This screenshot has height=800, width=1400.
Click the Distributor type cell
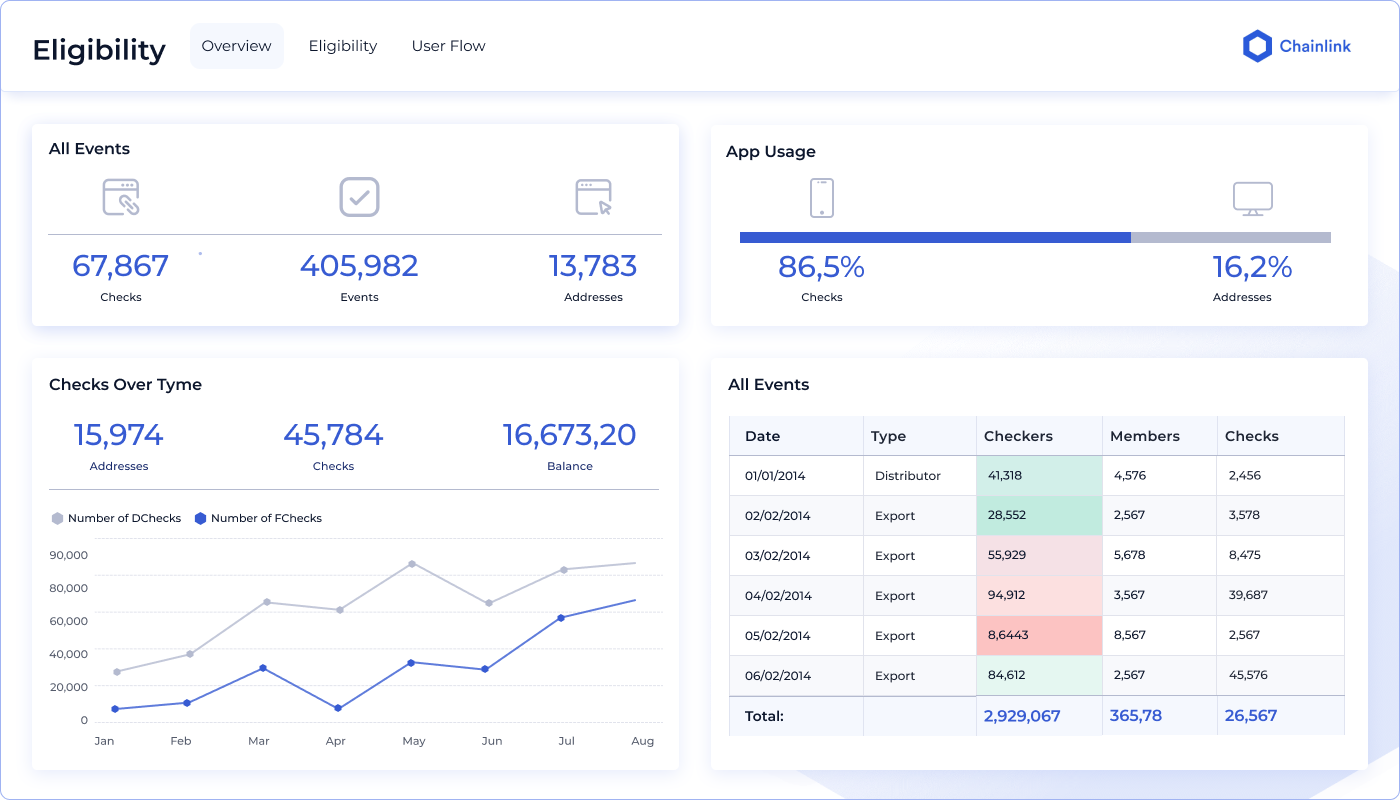click(x=920, y=476)
